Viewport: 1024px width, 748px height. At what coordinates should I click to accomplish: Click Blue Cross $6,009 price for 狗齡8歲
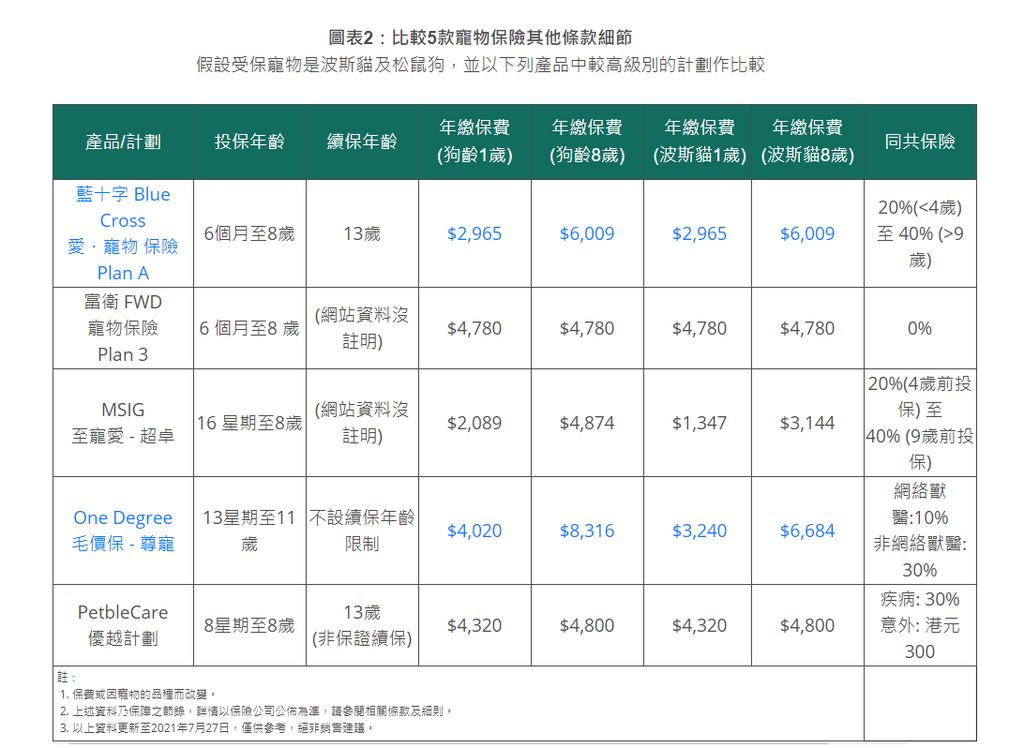point(586,234)
